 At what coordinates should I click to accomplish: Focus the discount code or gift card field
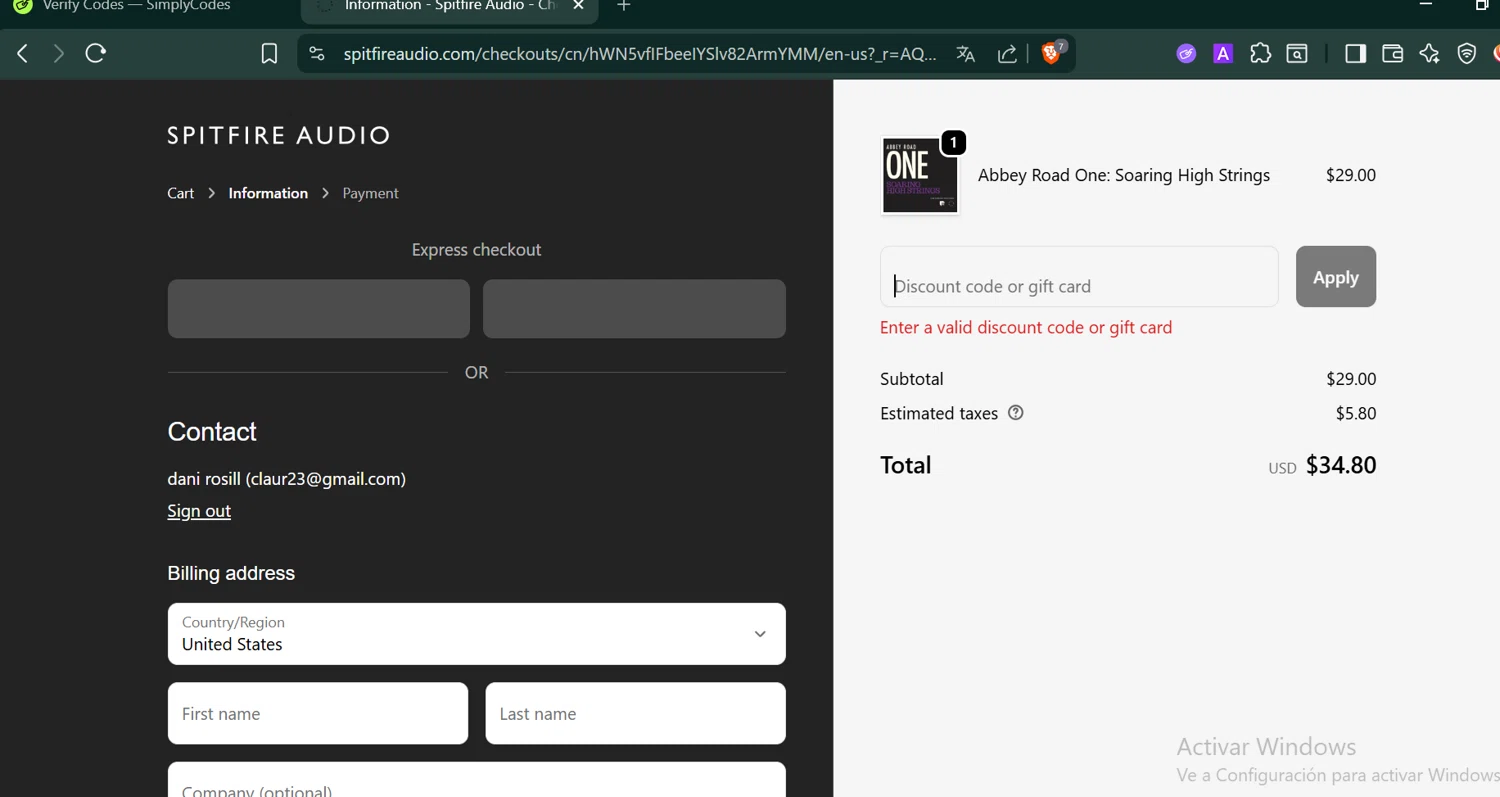[x=1079, y=277]
